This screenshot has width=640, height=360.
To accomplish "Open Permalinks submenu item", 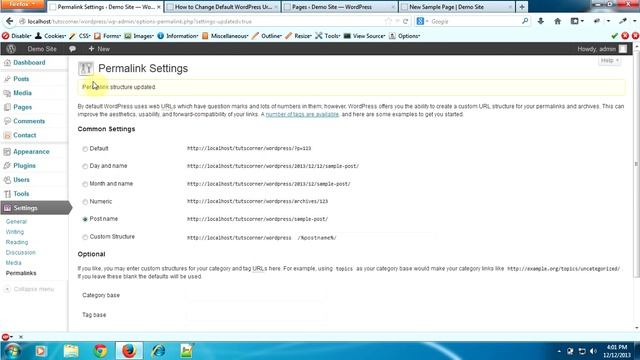I will 21,273.
